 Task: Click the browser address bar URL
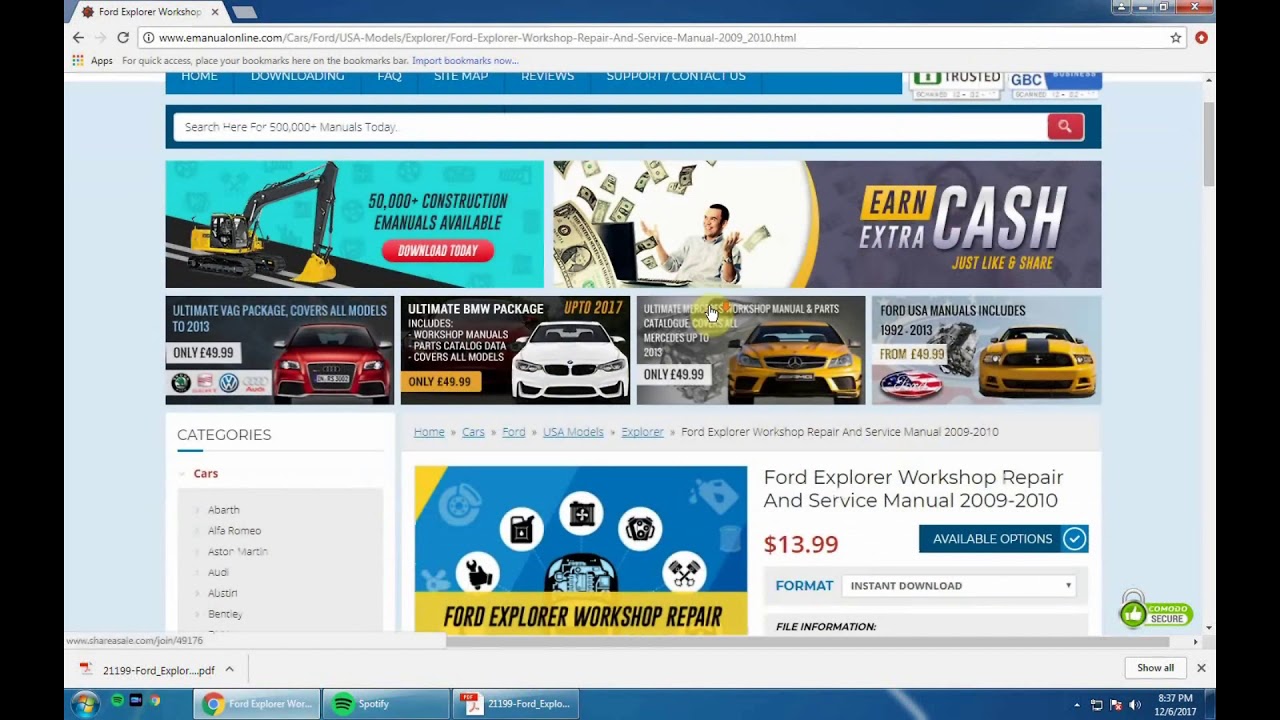coord(477,38)
